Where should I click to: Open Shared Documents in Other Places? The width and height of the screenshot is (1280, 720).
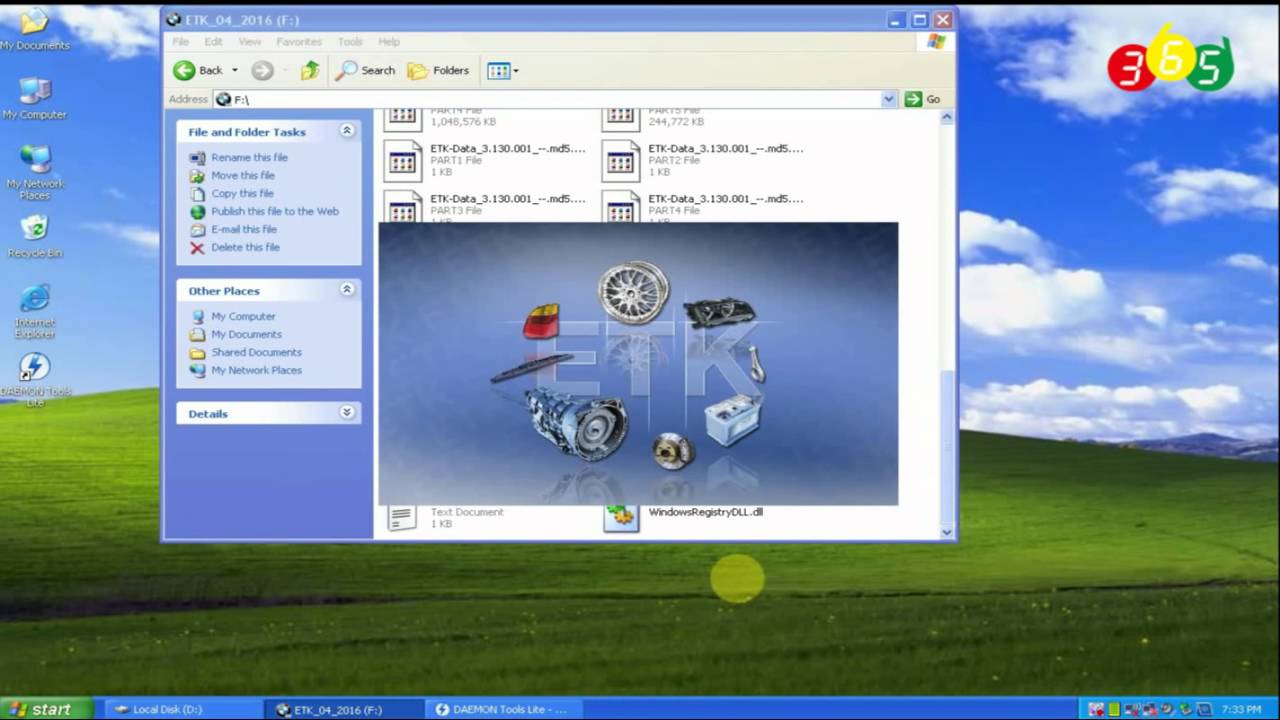click(256, 352)
